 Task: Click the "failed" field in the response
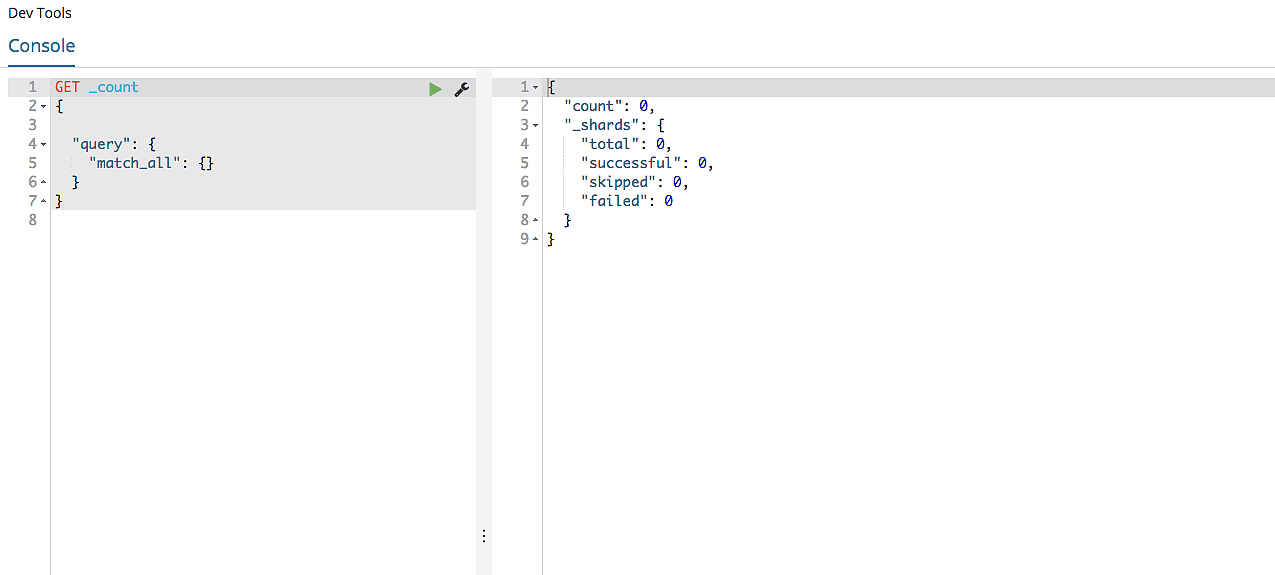tap(617, 201)
